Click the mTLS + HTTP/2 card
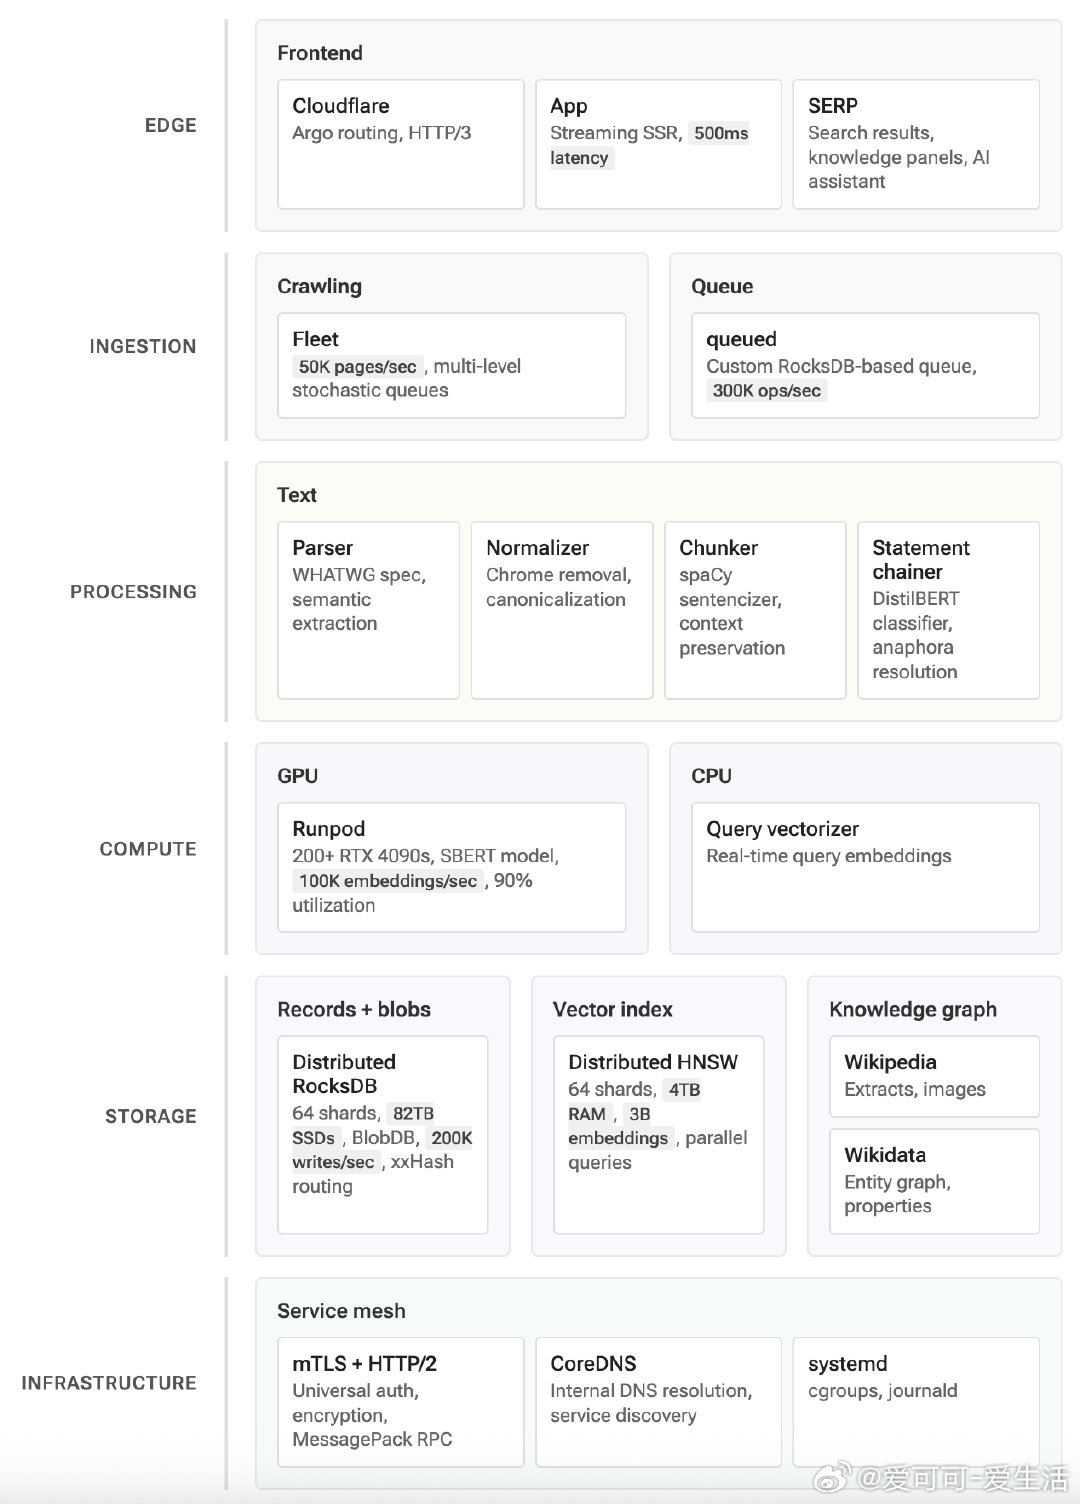The image size is (1080, 1504). click(x=401, y=1403)
